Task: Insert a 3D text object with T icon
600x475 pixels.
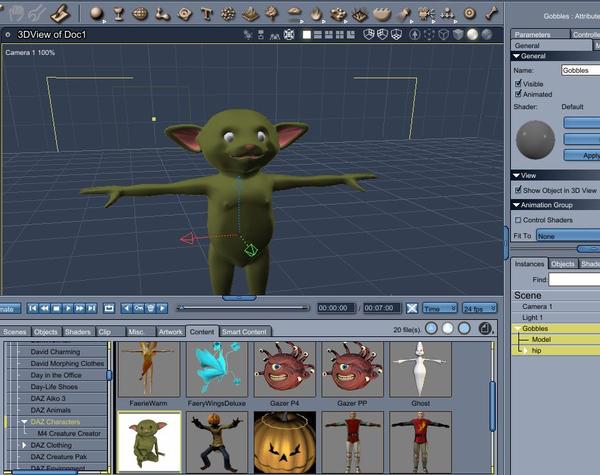Action: [206, 14]
